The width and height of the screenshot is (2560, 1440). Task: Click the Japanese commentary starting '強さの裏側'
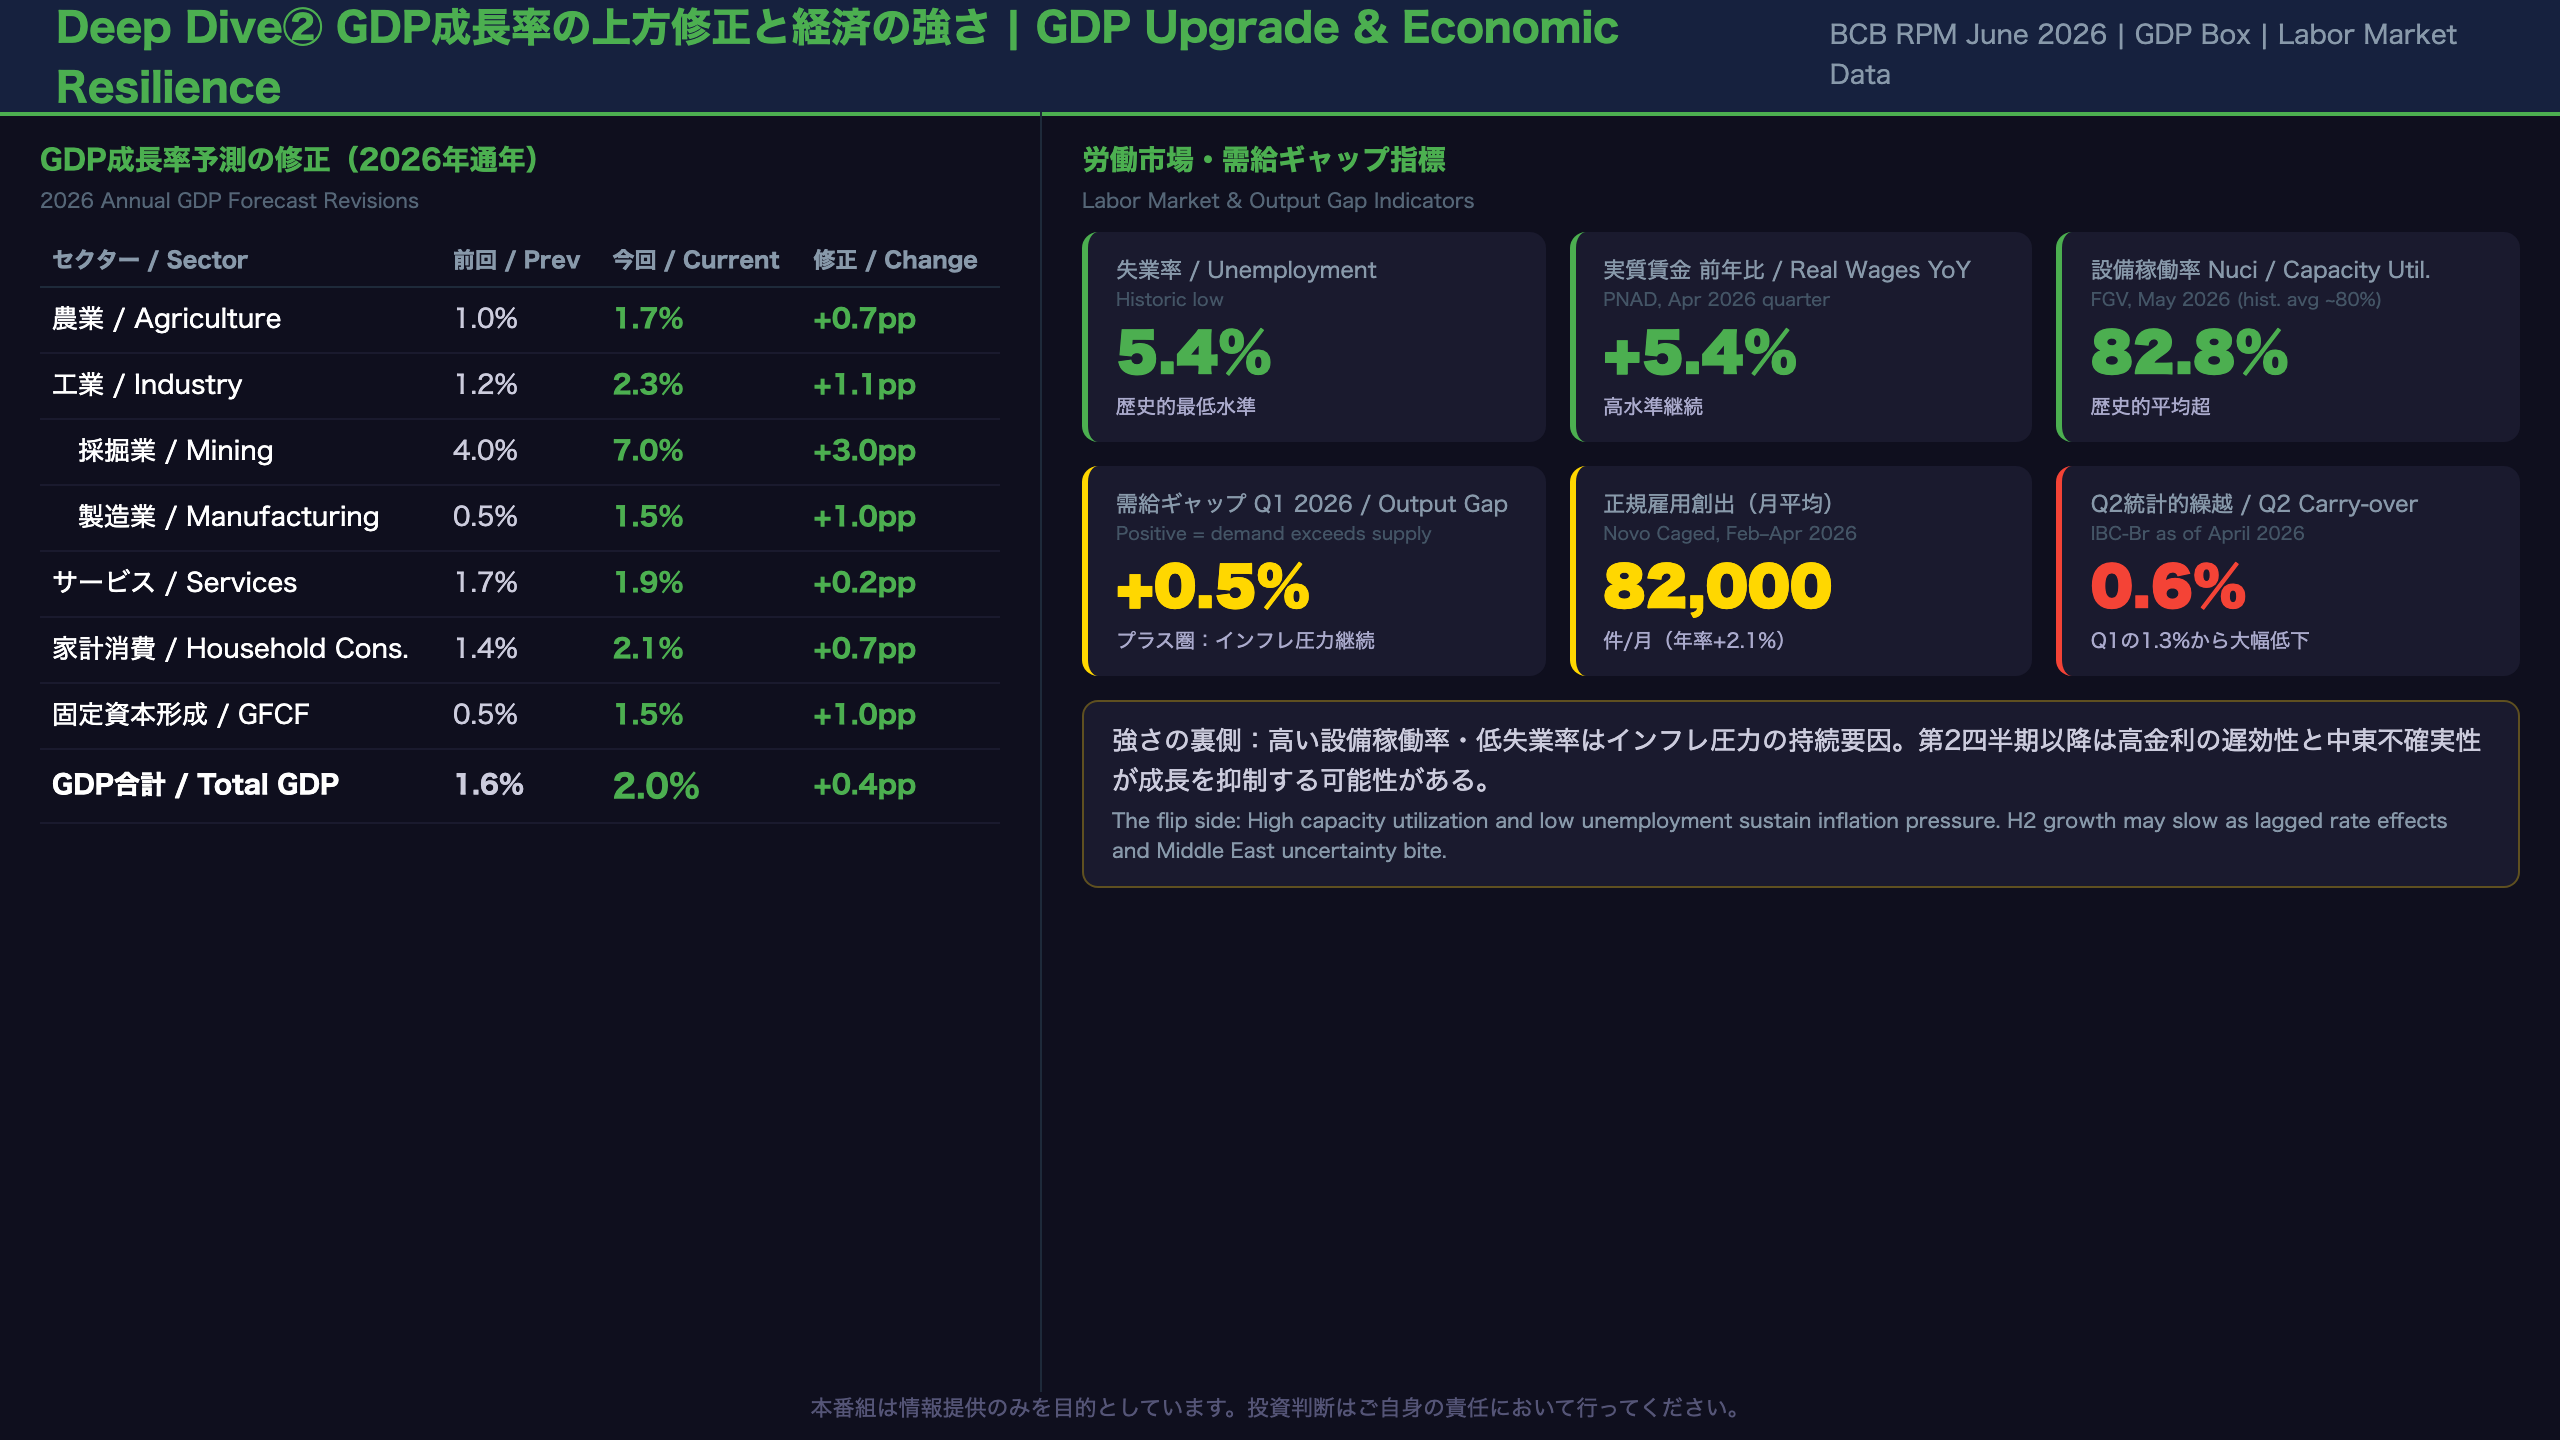pos(1796,760)
